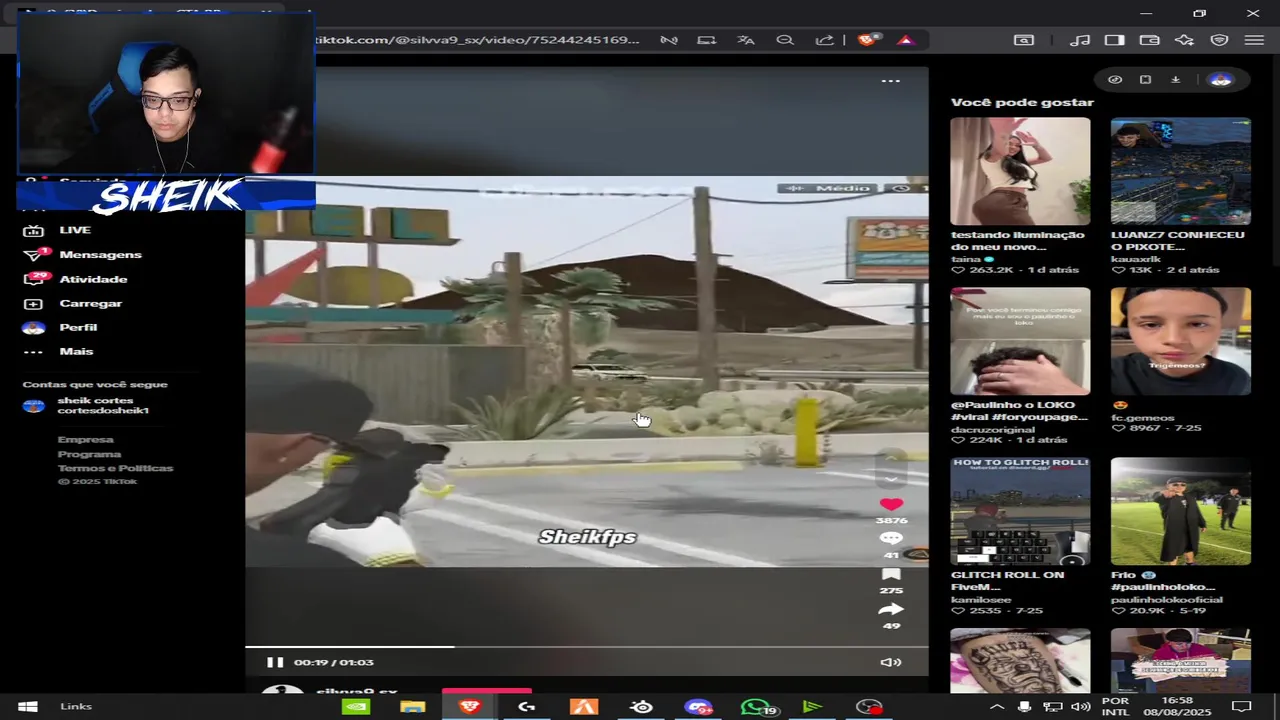Viewport: 1280px width, 720px height.
Task: Pause the TikTok video
Action: [x=275, y=662]
